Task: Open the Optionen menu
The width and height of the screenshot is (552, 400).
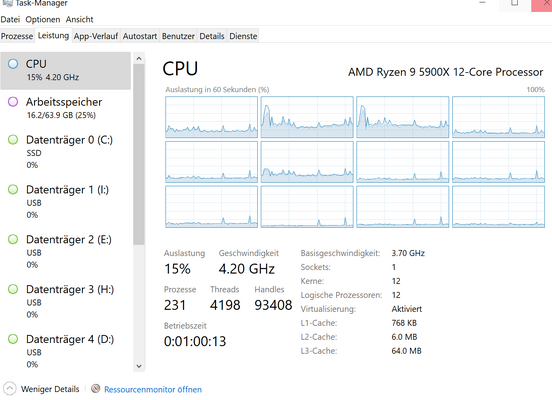Action: point(43,19)
